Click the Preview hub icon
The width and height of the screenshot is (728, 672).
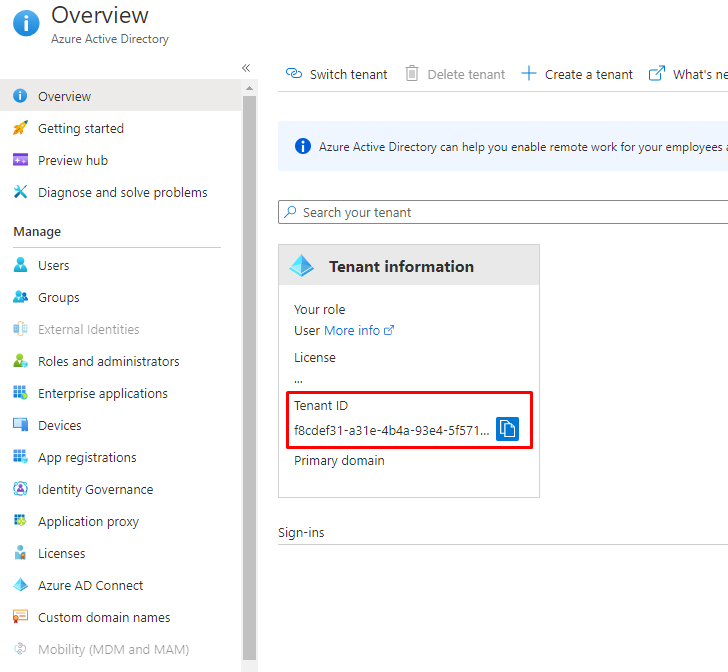(20, 160)
